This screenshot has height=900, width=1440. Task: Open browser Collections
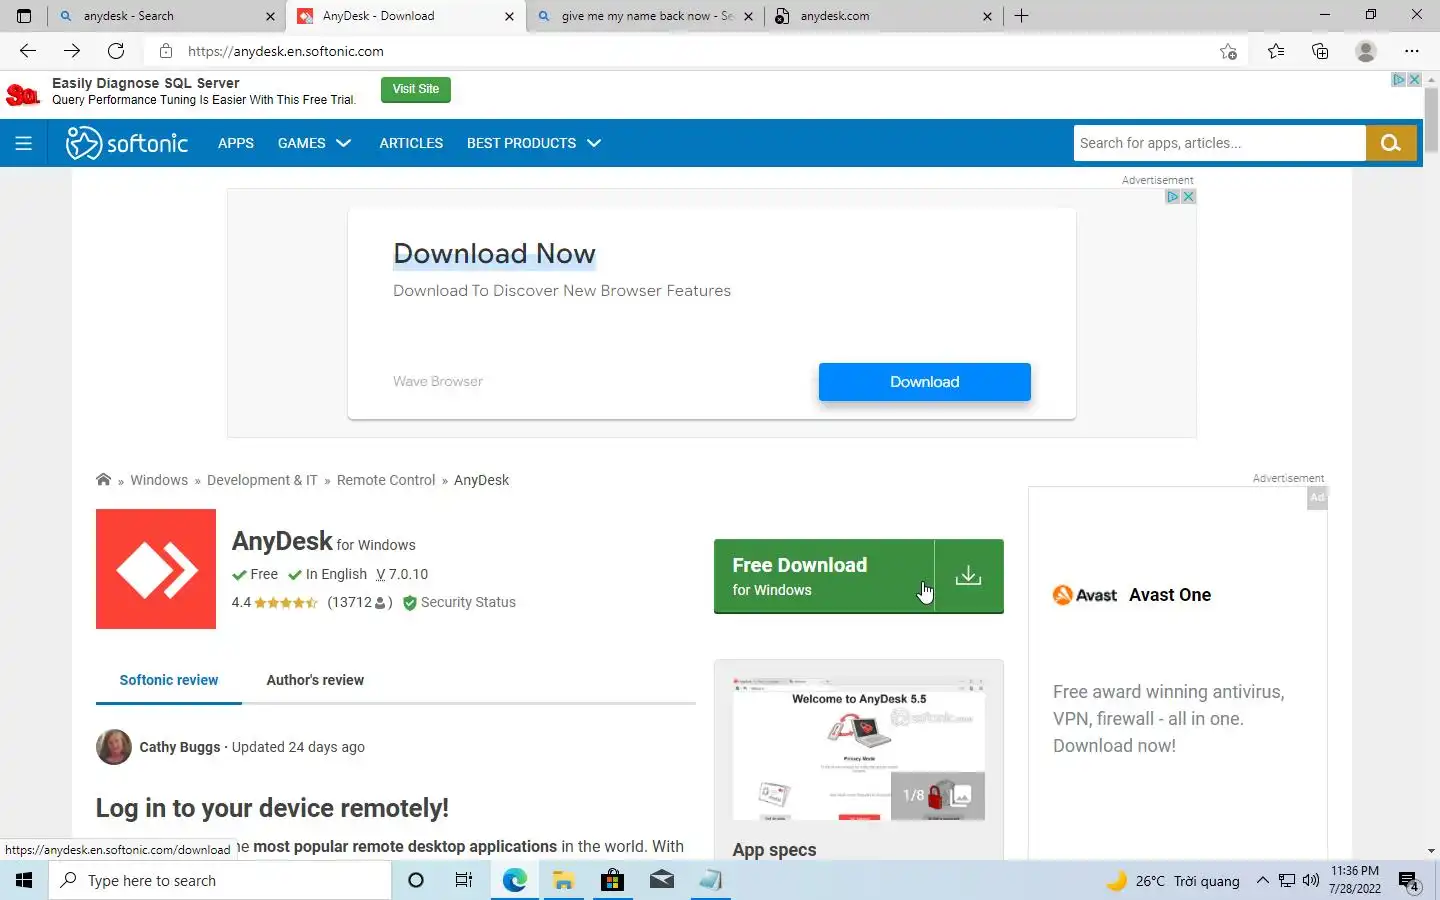[1320, 51]
